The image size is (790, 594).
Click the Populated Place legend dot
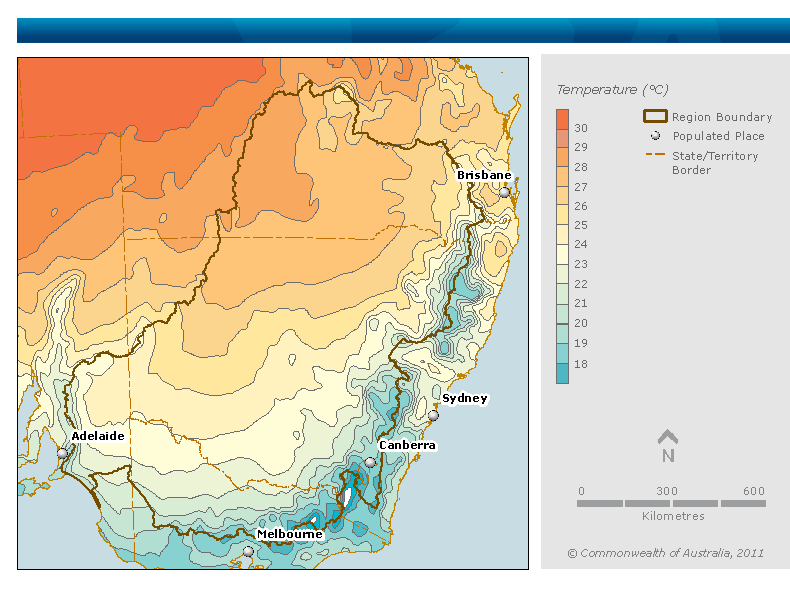pyautogui.click(x=655, y=136)
